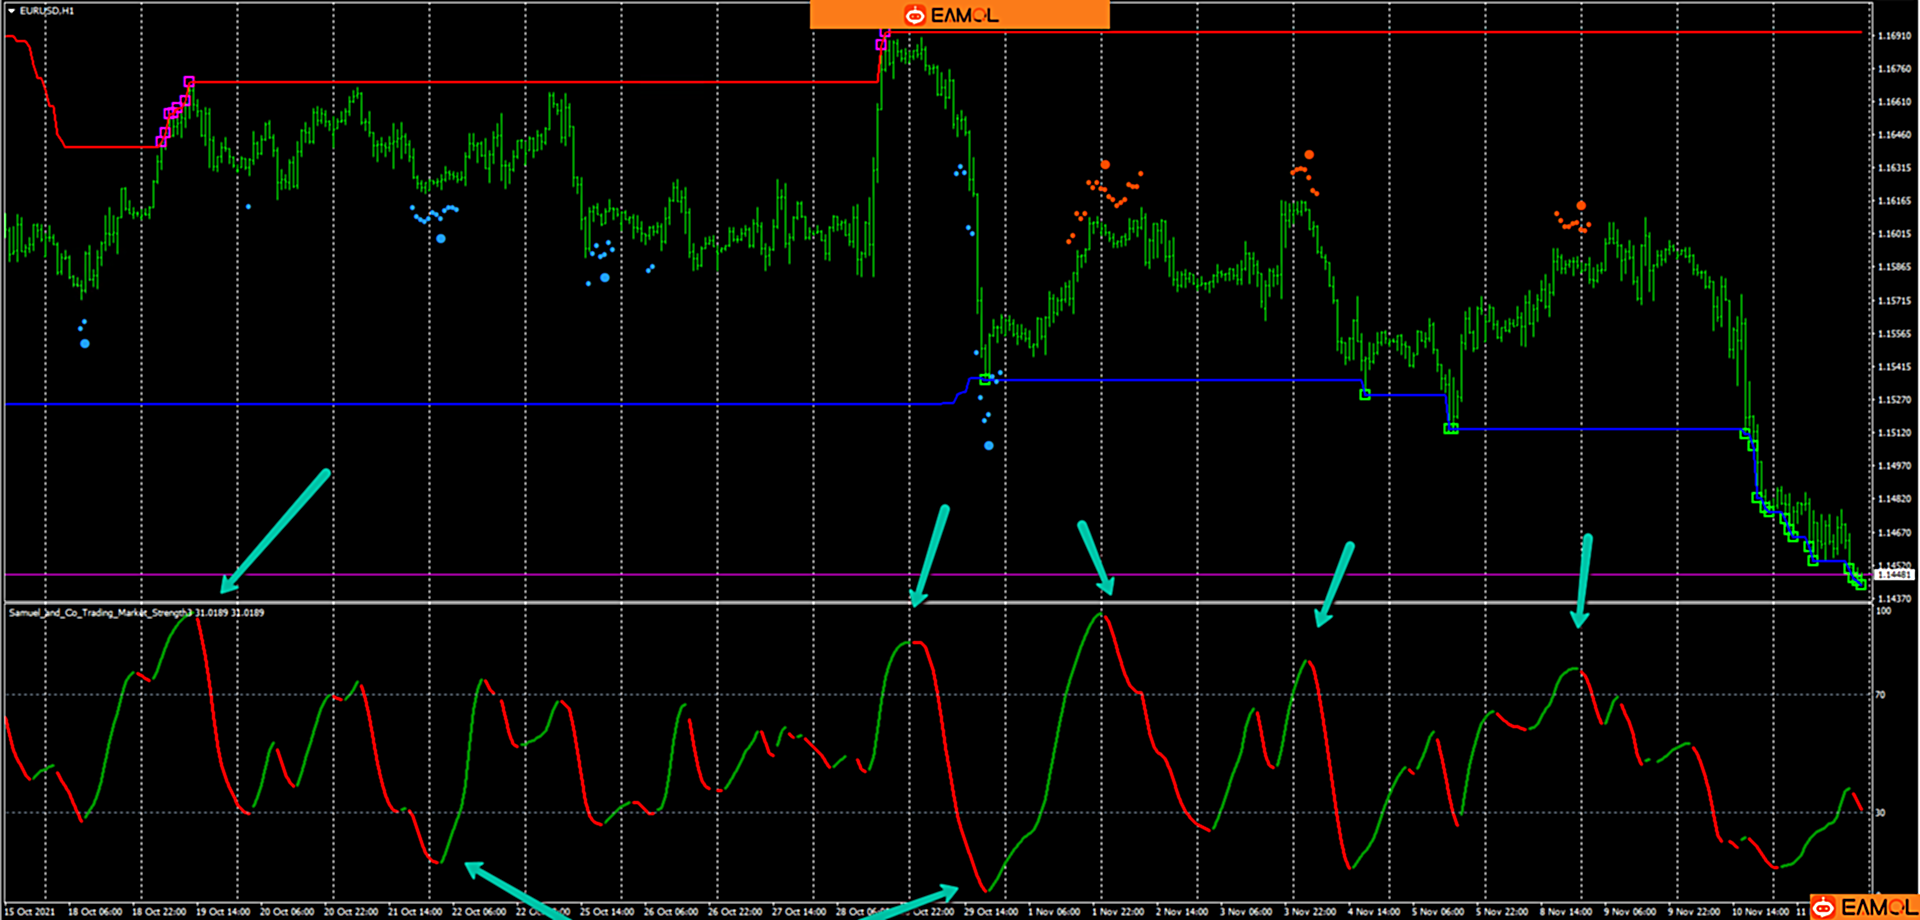Viewport: 1920px width, 920px height.
Task: Click the teal arrow pointing to the 3 Nov 22:00 peak
Action: 1336,584
